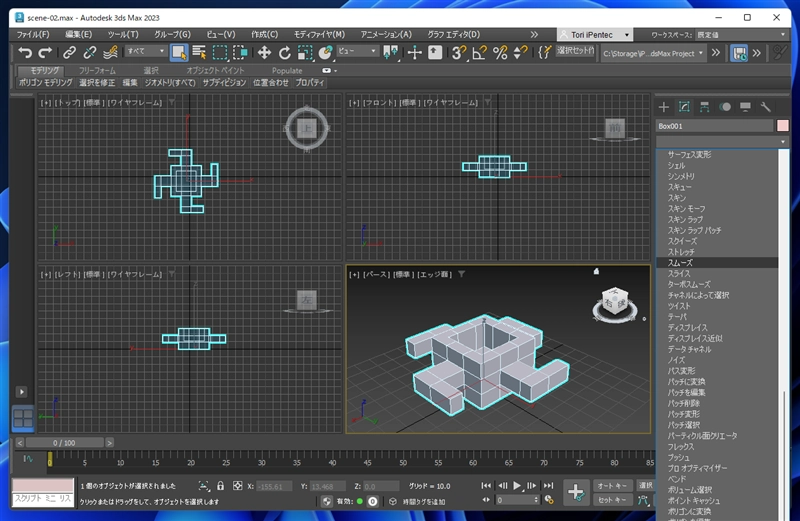Click the rectangular selection region icon
The image size is (800, 521).
point(220,52)
